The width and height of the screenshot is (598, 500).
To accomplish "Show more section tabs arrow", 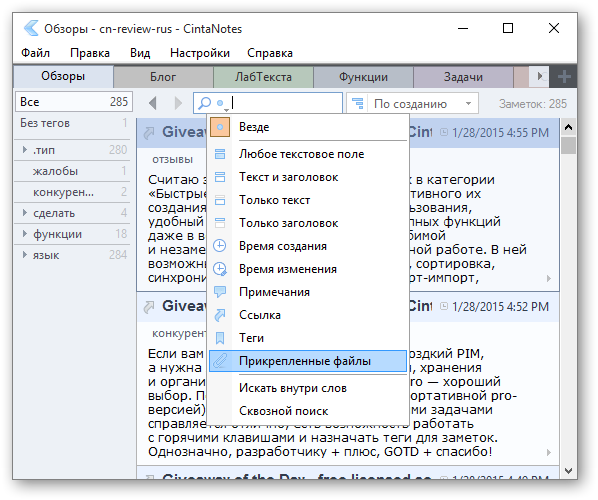I will (540, 76).
